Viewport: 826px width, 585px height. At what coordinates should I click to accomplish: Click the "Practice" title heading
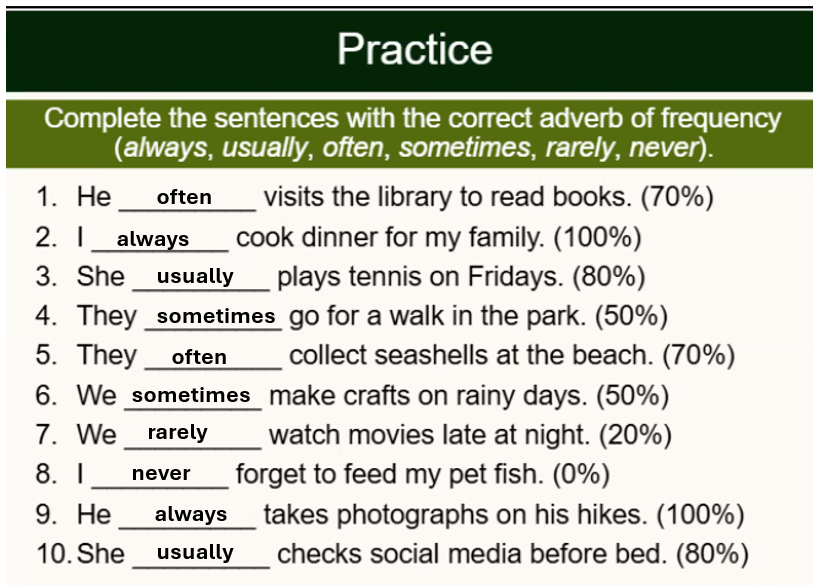pos(414,49)
